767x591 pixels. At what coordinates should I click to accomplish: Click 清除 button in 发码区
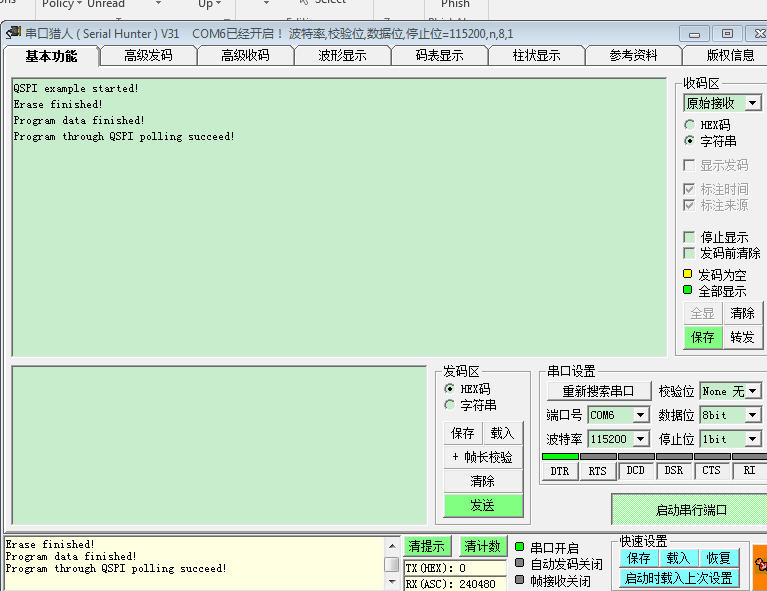point(483,481)
